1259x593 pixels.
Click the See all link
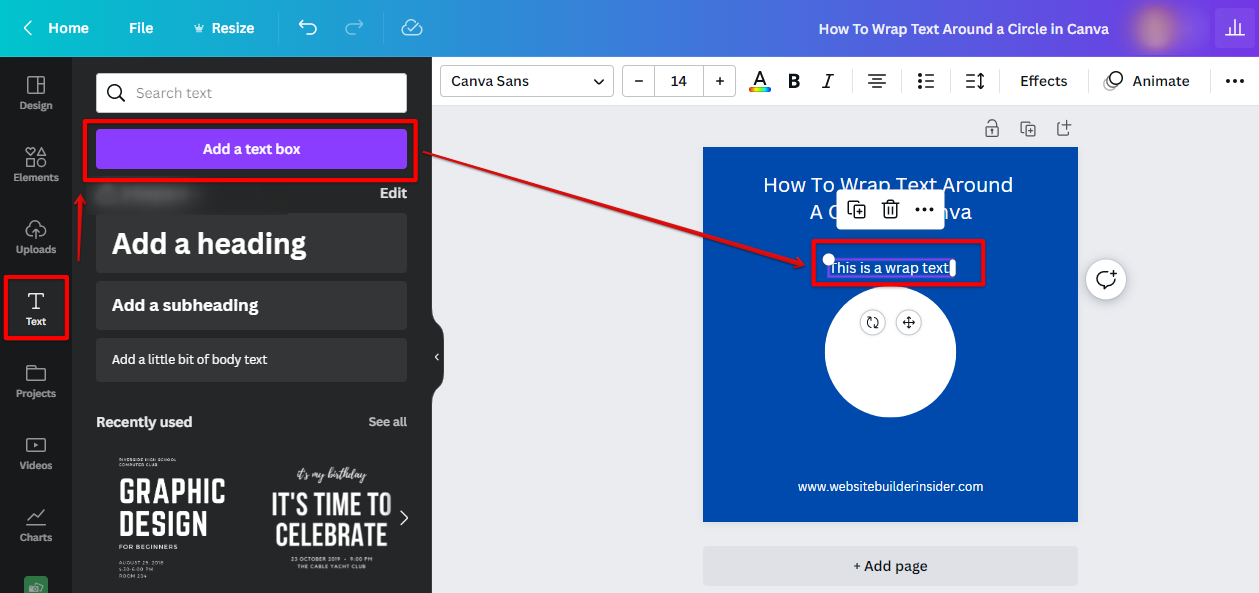click(x=387, y=422)
